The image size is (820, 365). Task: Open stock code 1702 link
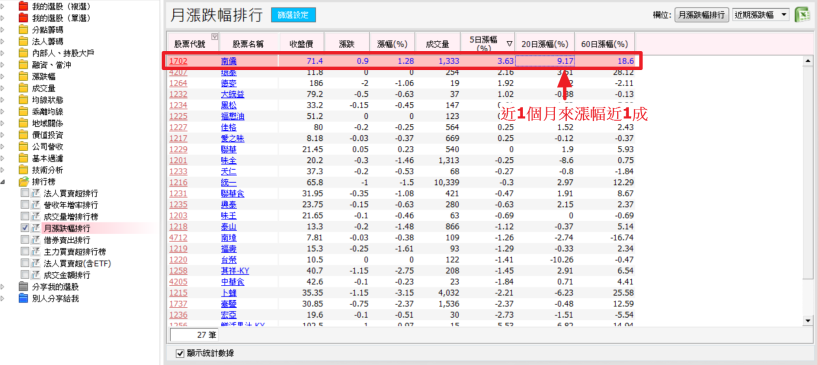[x=178, y=61]
